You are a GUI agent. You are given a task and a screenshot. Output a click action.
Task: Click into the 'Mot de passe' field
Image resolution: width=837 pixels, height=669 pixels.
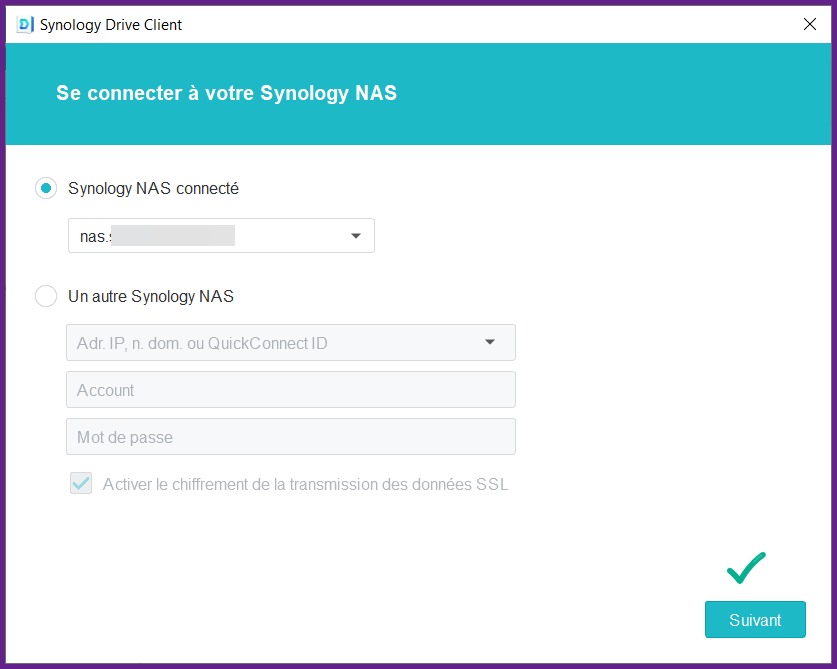point(290,437)
